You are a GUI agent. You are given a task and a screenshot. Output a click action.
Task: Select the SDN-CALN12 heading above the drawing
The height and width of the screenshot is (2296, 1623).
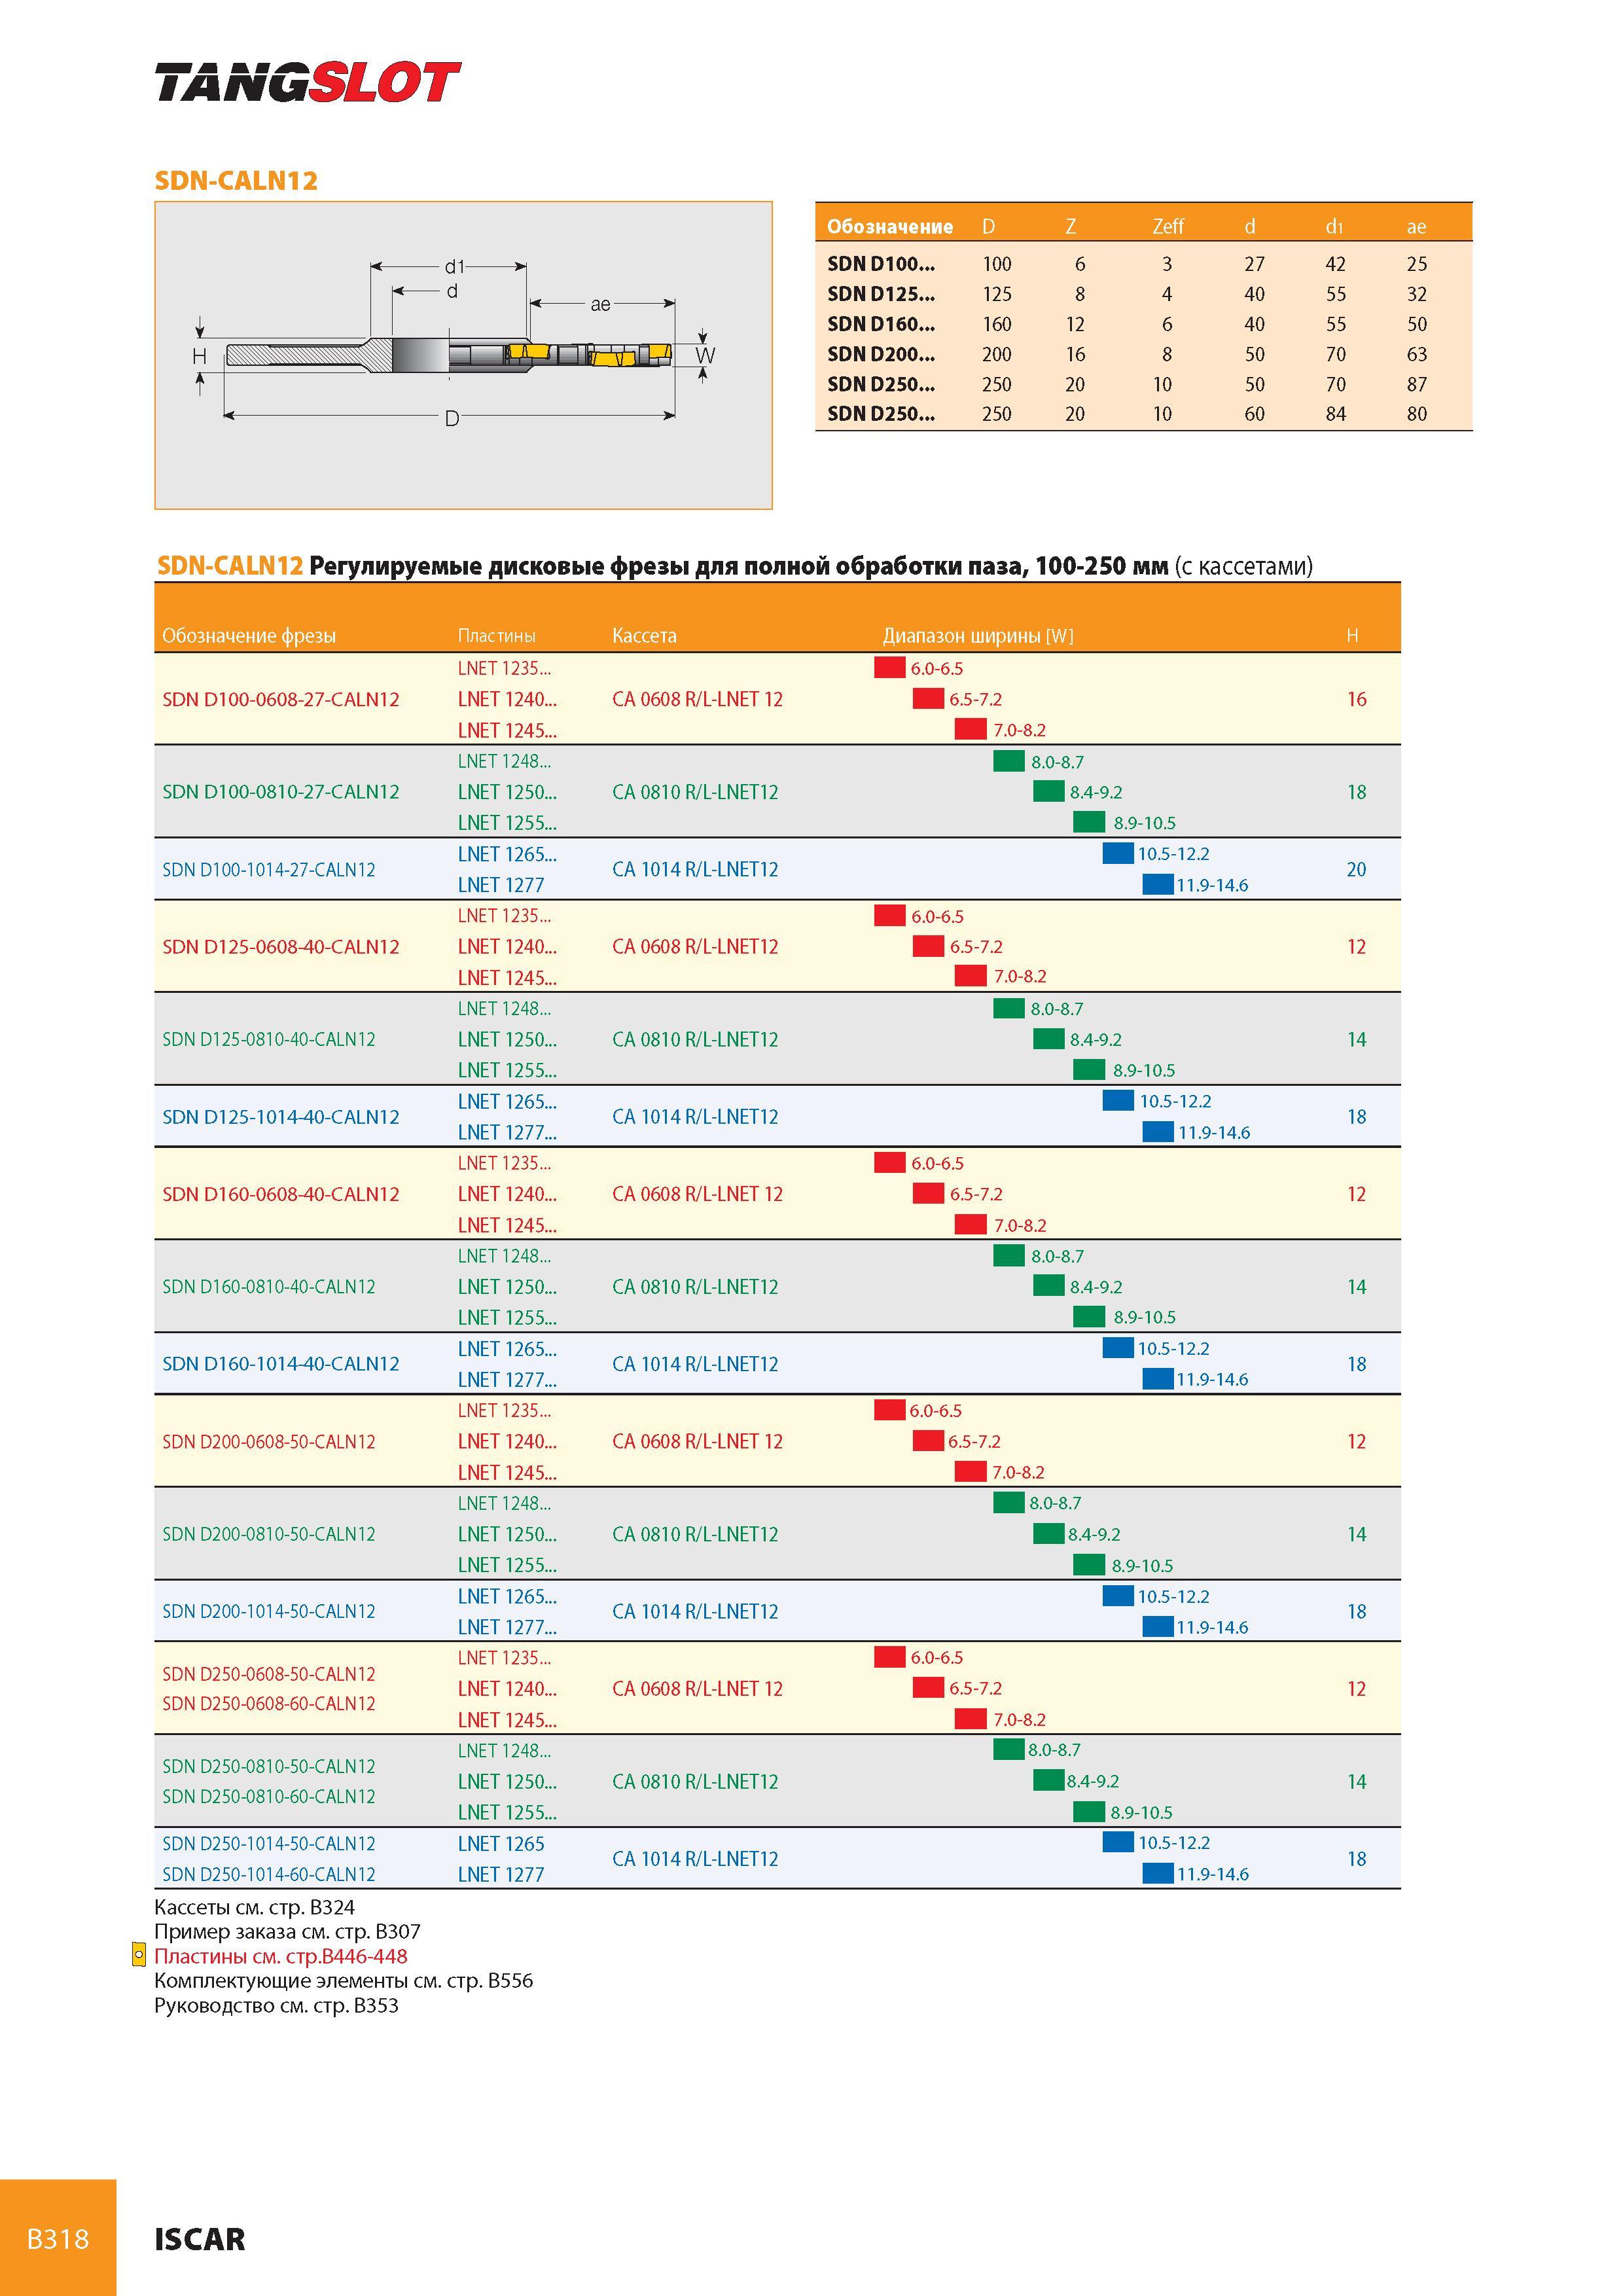point(236,181)
